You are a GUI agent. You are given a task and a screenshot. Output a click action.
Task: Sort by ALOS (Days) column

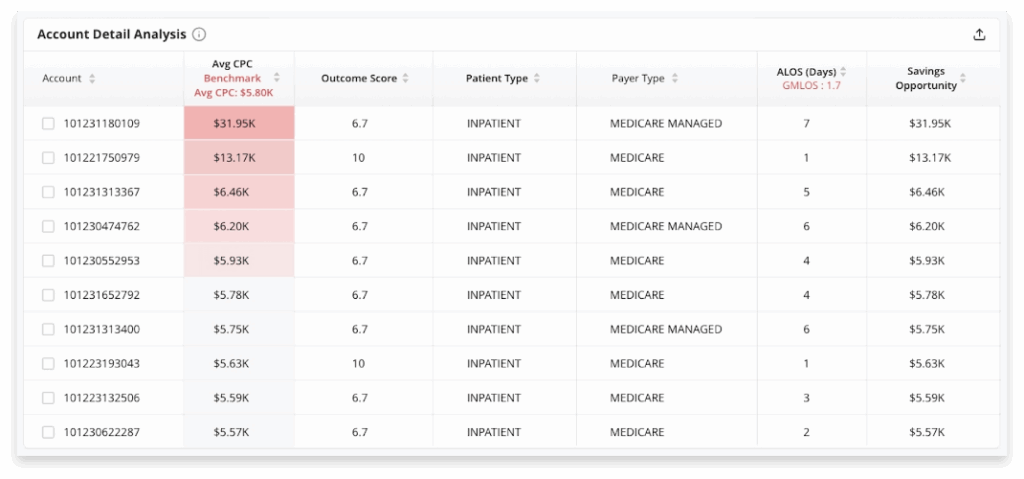coord(843,72)
